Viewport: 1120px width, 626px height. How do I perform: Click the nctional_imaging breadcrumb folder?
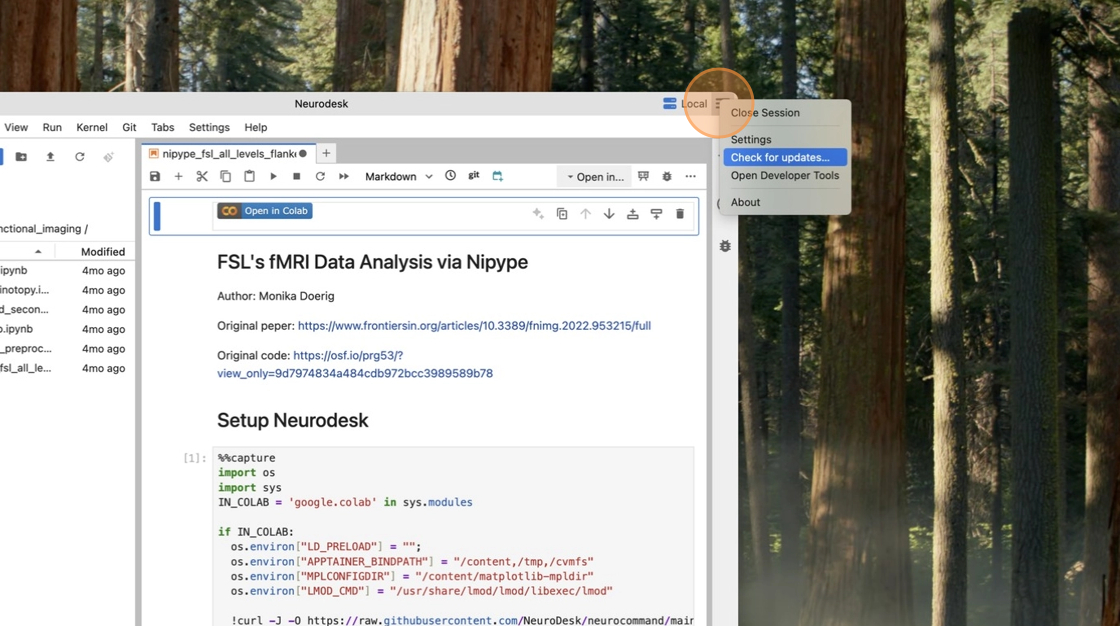click(x=39, y=229)
